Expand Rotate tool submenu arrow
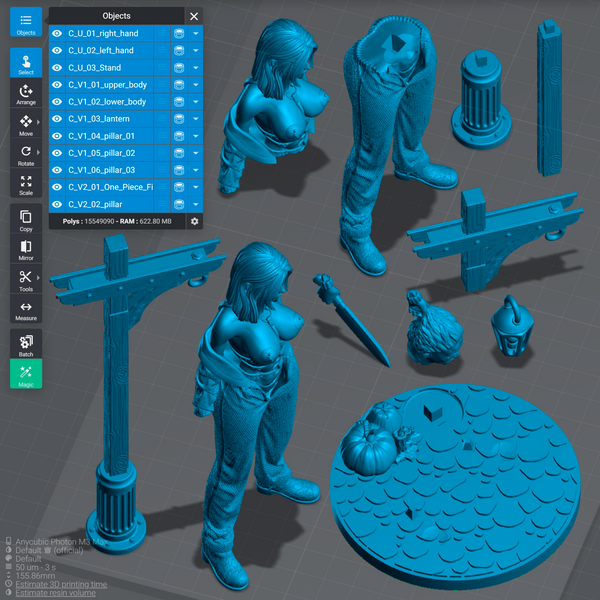 click(38, 152)
